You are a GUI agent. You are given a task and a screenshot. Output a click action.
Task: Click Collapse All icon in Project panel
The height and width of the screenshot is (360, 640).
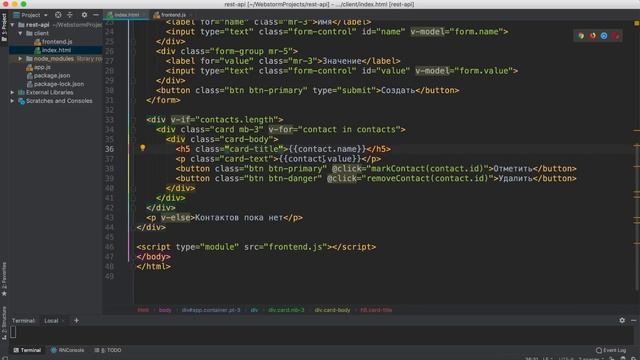(70, 15)
